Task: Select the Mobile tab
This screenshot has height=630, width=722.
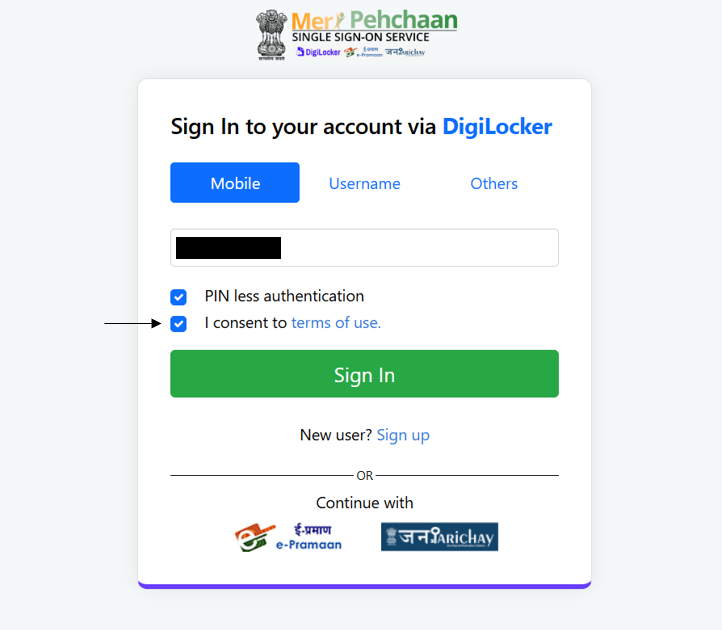Action: click(x=235, y=182)
